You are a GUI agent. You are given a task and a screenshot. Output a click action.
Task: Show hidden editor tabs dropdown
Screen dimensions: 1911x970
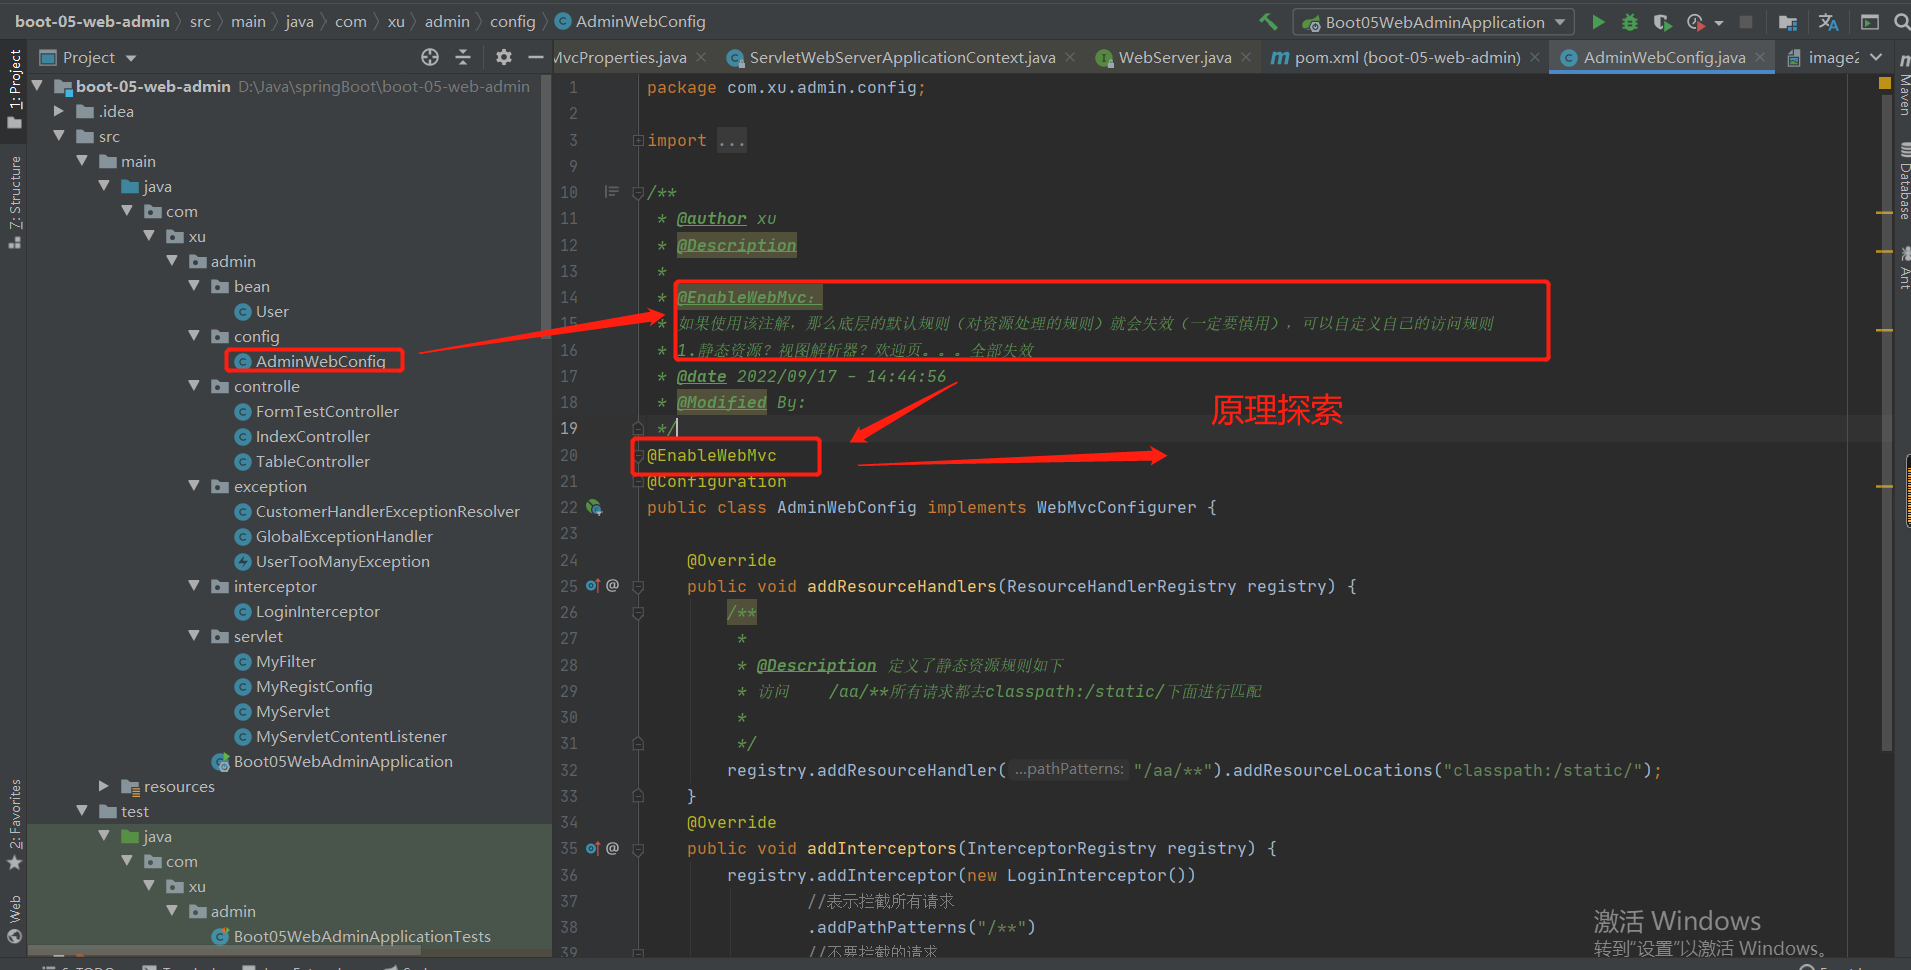coord(1876,57)
